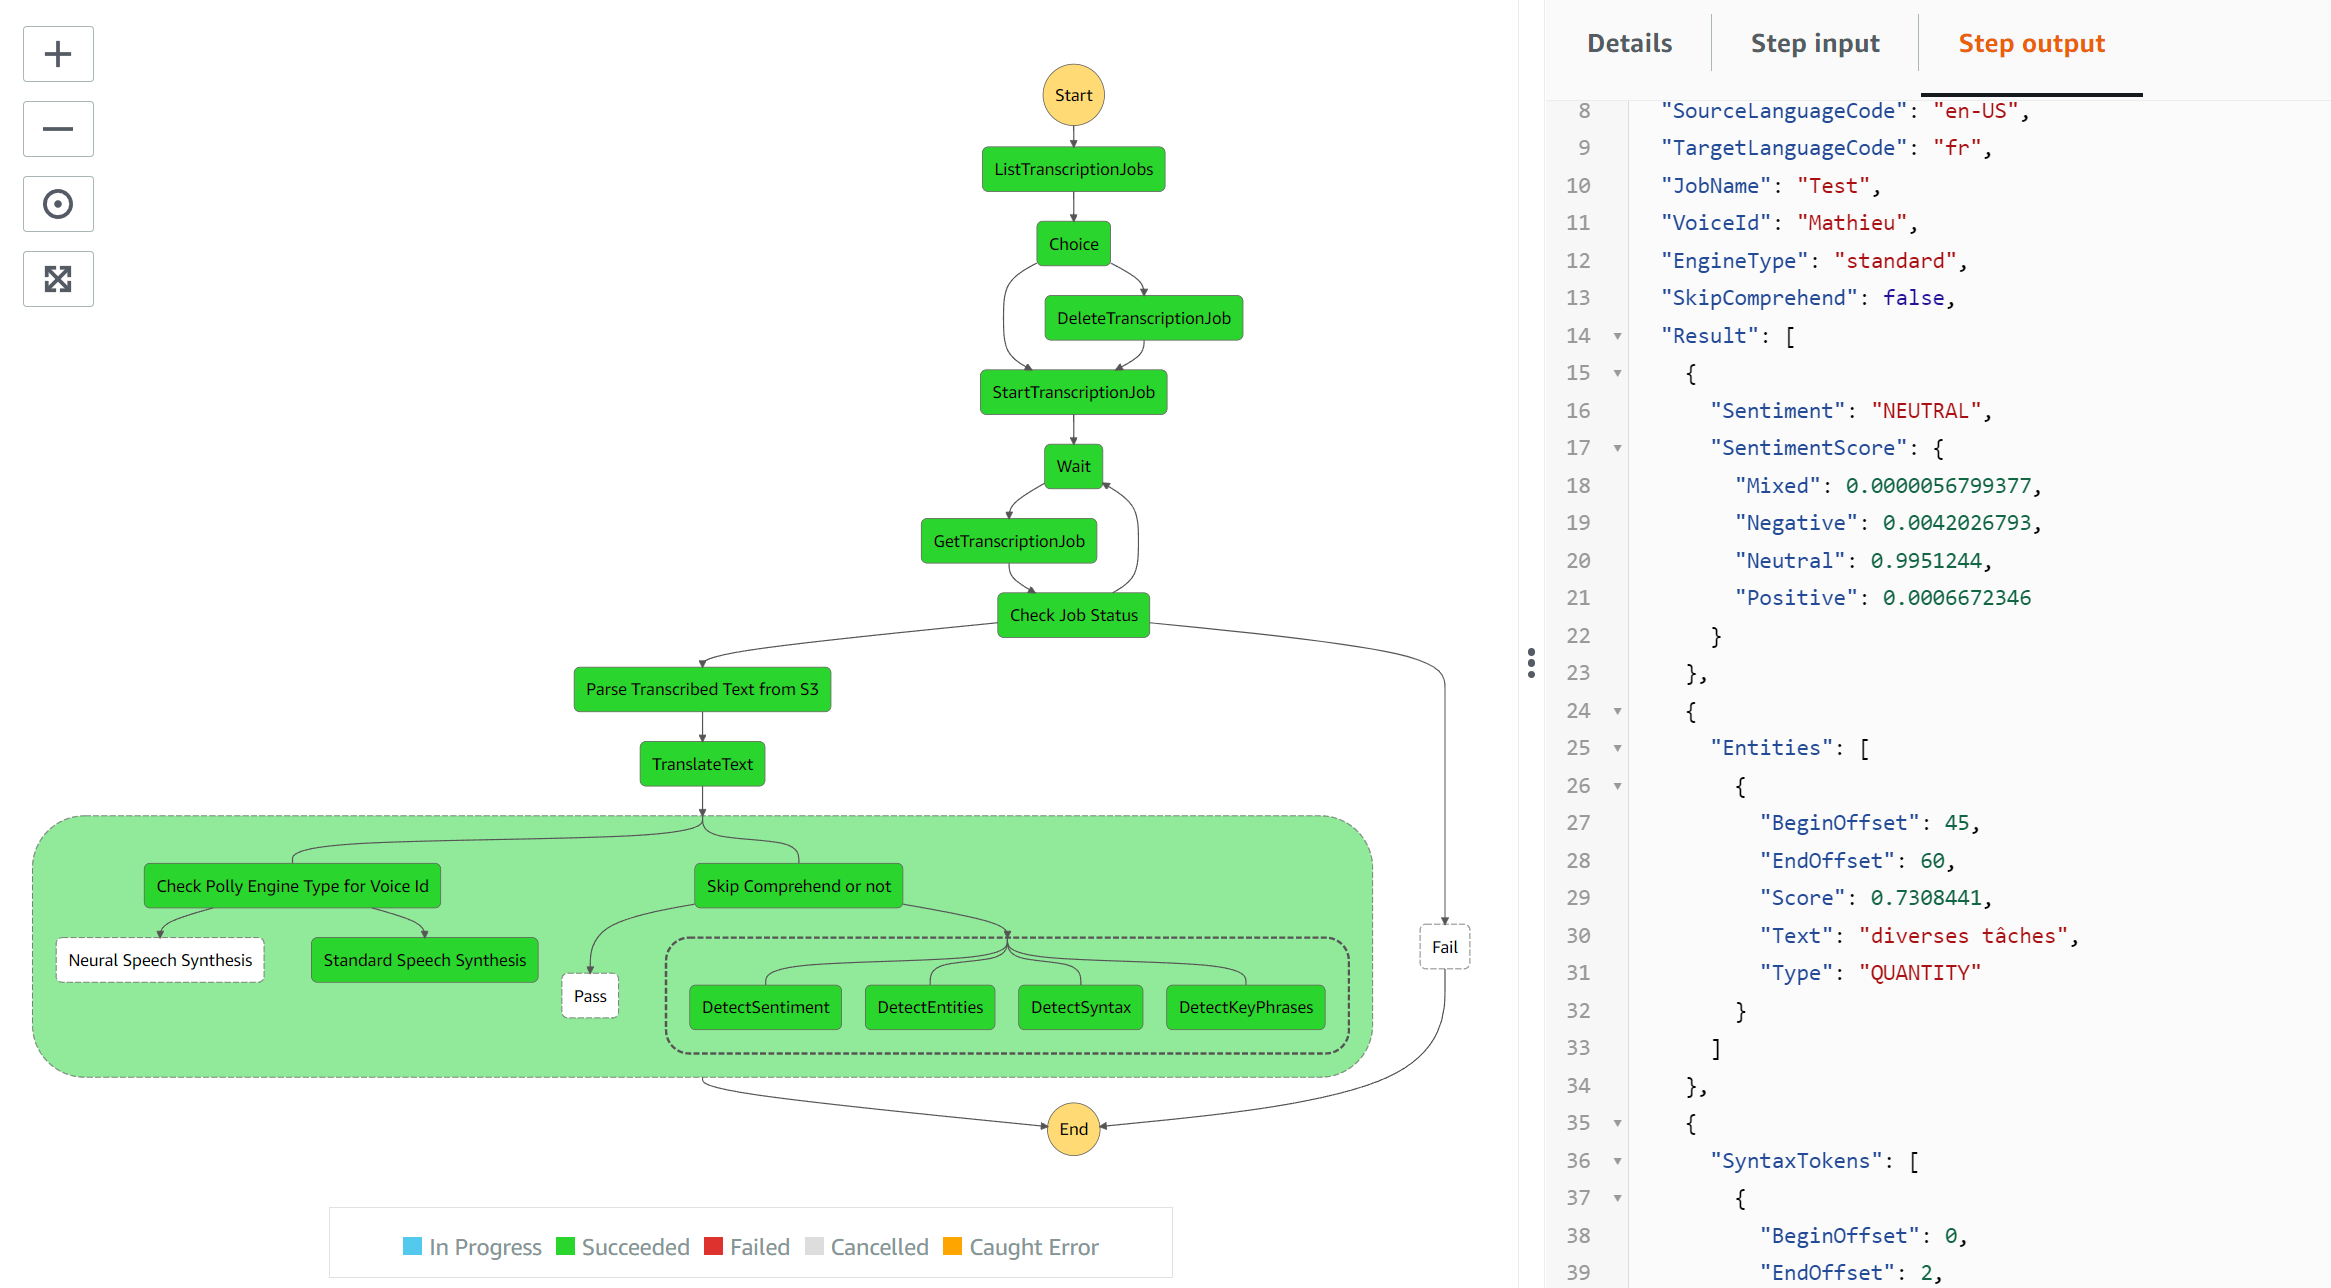Center the graph with the target icon
The width and height of the screenshot is (2331, 1288).
58,204
